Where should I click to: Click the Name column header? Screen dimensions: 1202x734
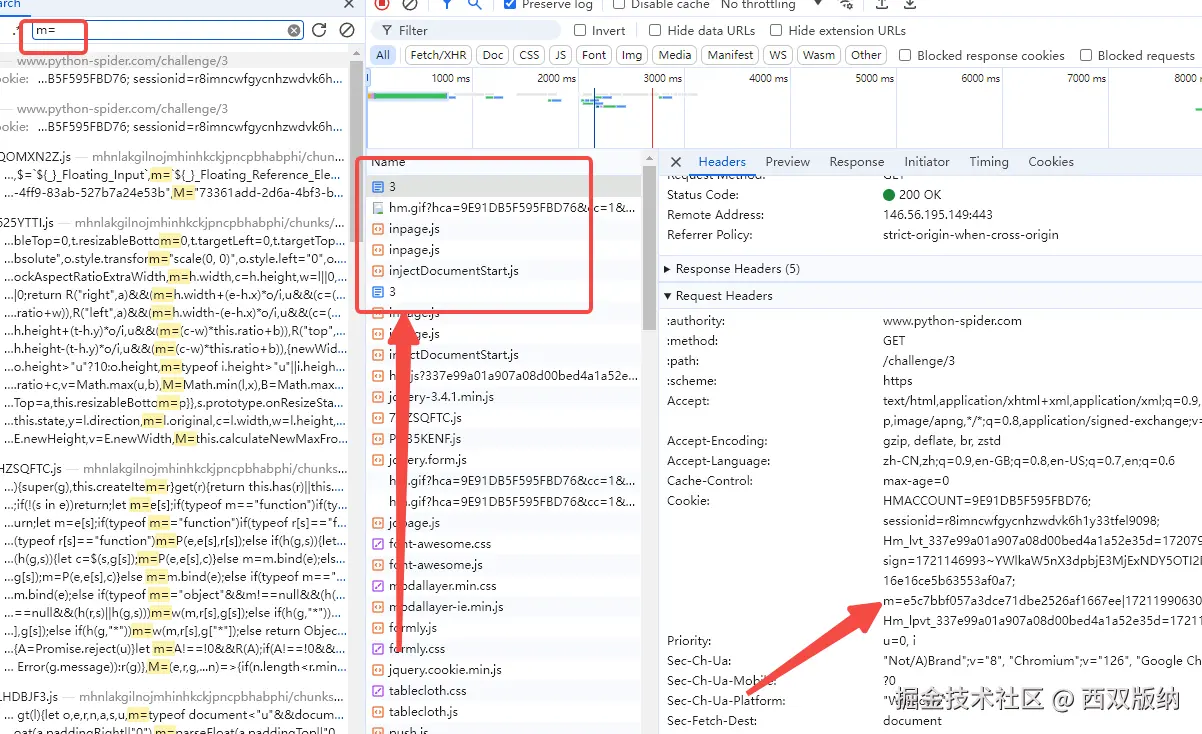(388, 161)
